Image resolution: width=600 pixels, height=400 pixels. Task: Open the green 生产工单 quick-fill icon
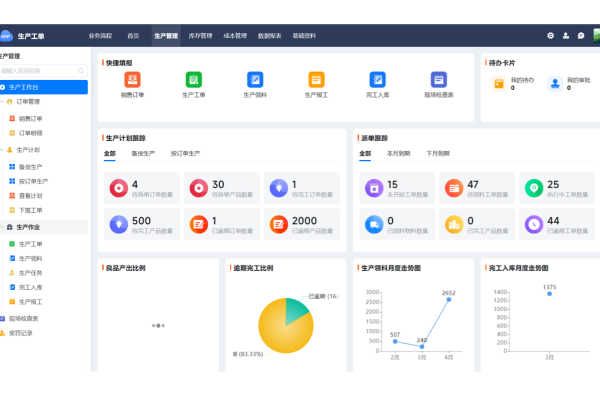[x=194, y=80]
